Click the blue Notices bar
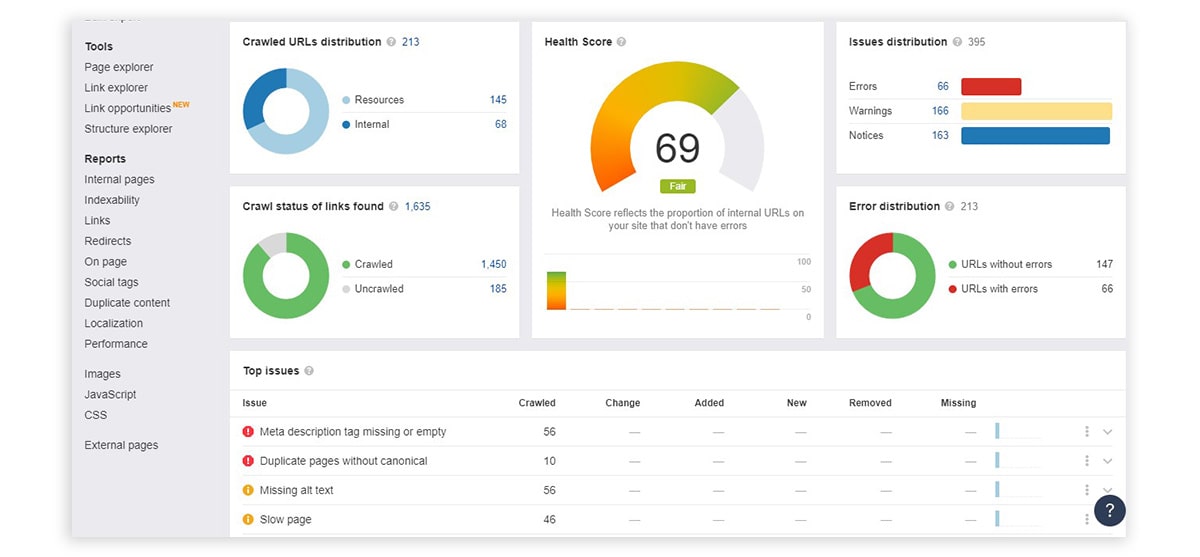1200x557 pixels. pyautogui.click(x=1036, y=135)
